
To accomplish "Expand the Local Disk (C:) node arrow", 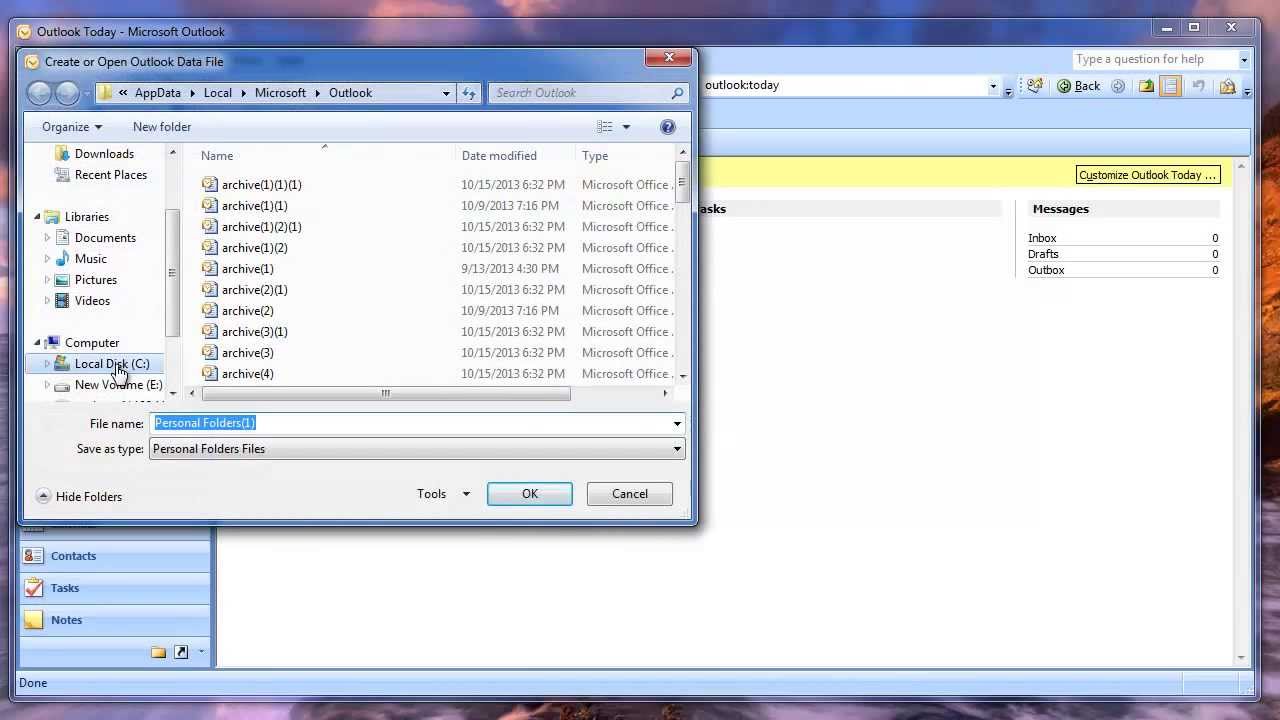I will coord(47,364).
